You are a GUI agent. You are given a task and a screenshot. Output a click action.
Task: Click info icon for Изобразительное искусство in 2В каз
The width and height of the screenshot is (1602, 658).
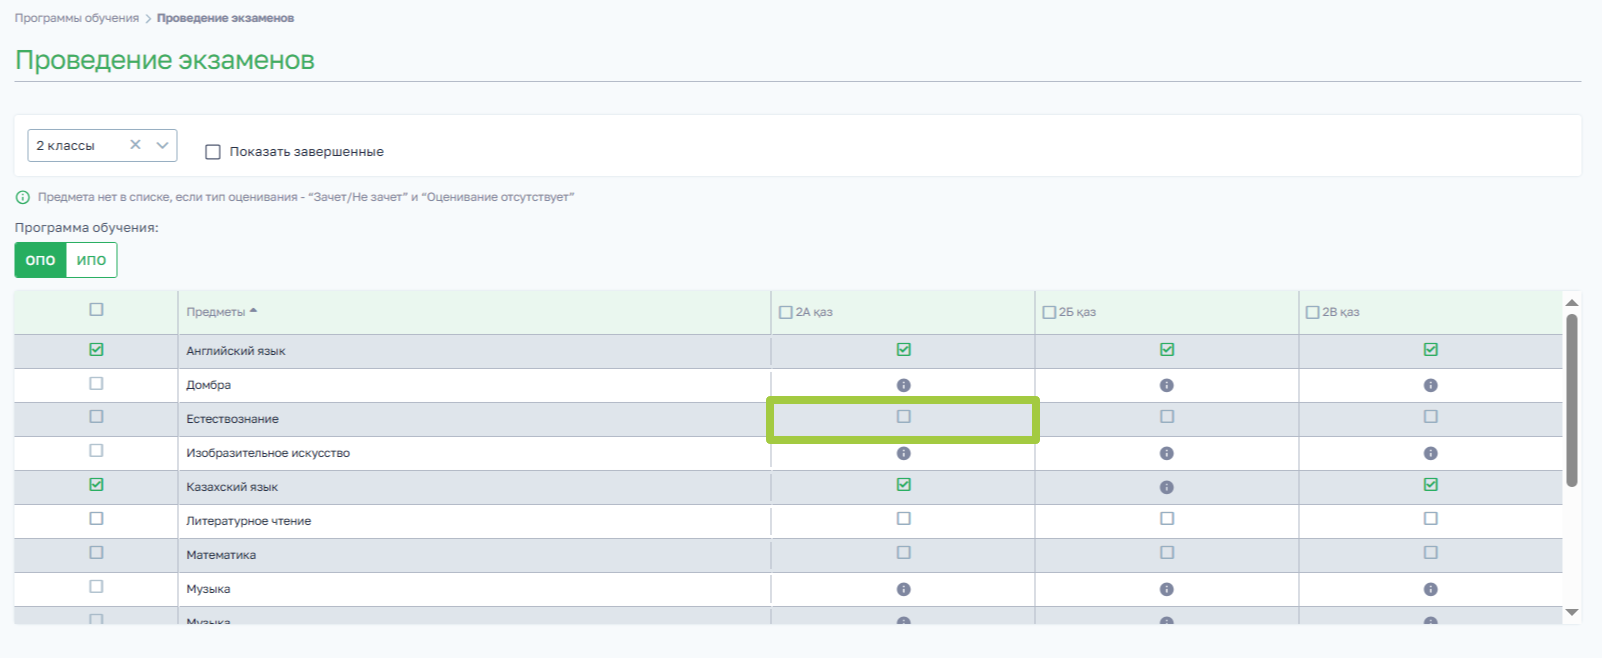(1430, 453)
